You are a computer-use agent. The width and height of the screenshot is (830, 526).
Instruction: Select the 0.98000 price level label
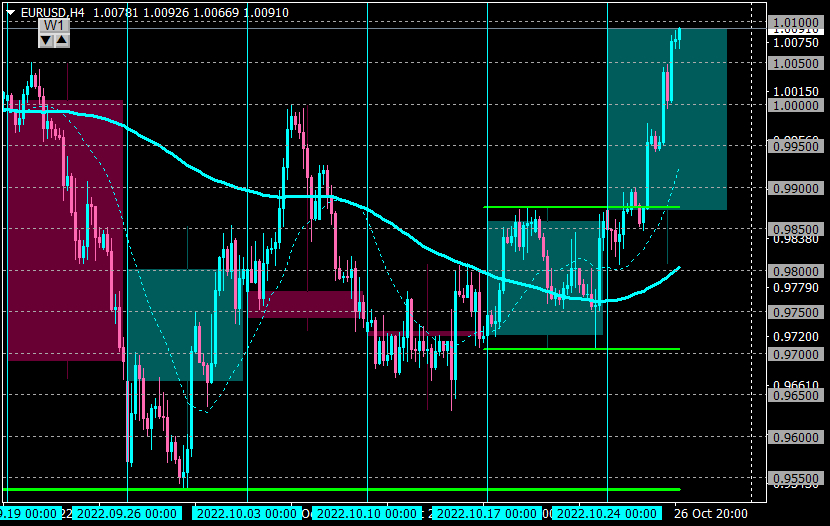point(796,271)
